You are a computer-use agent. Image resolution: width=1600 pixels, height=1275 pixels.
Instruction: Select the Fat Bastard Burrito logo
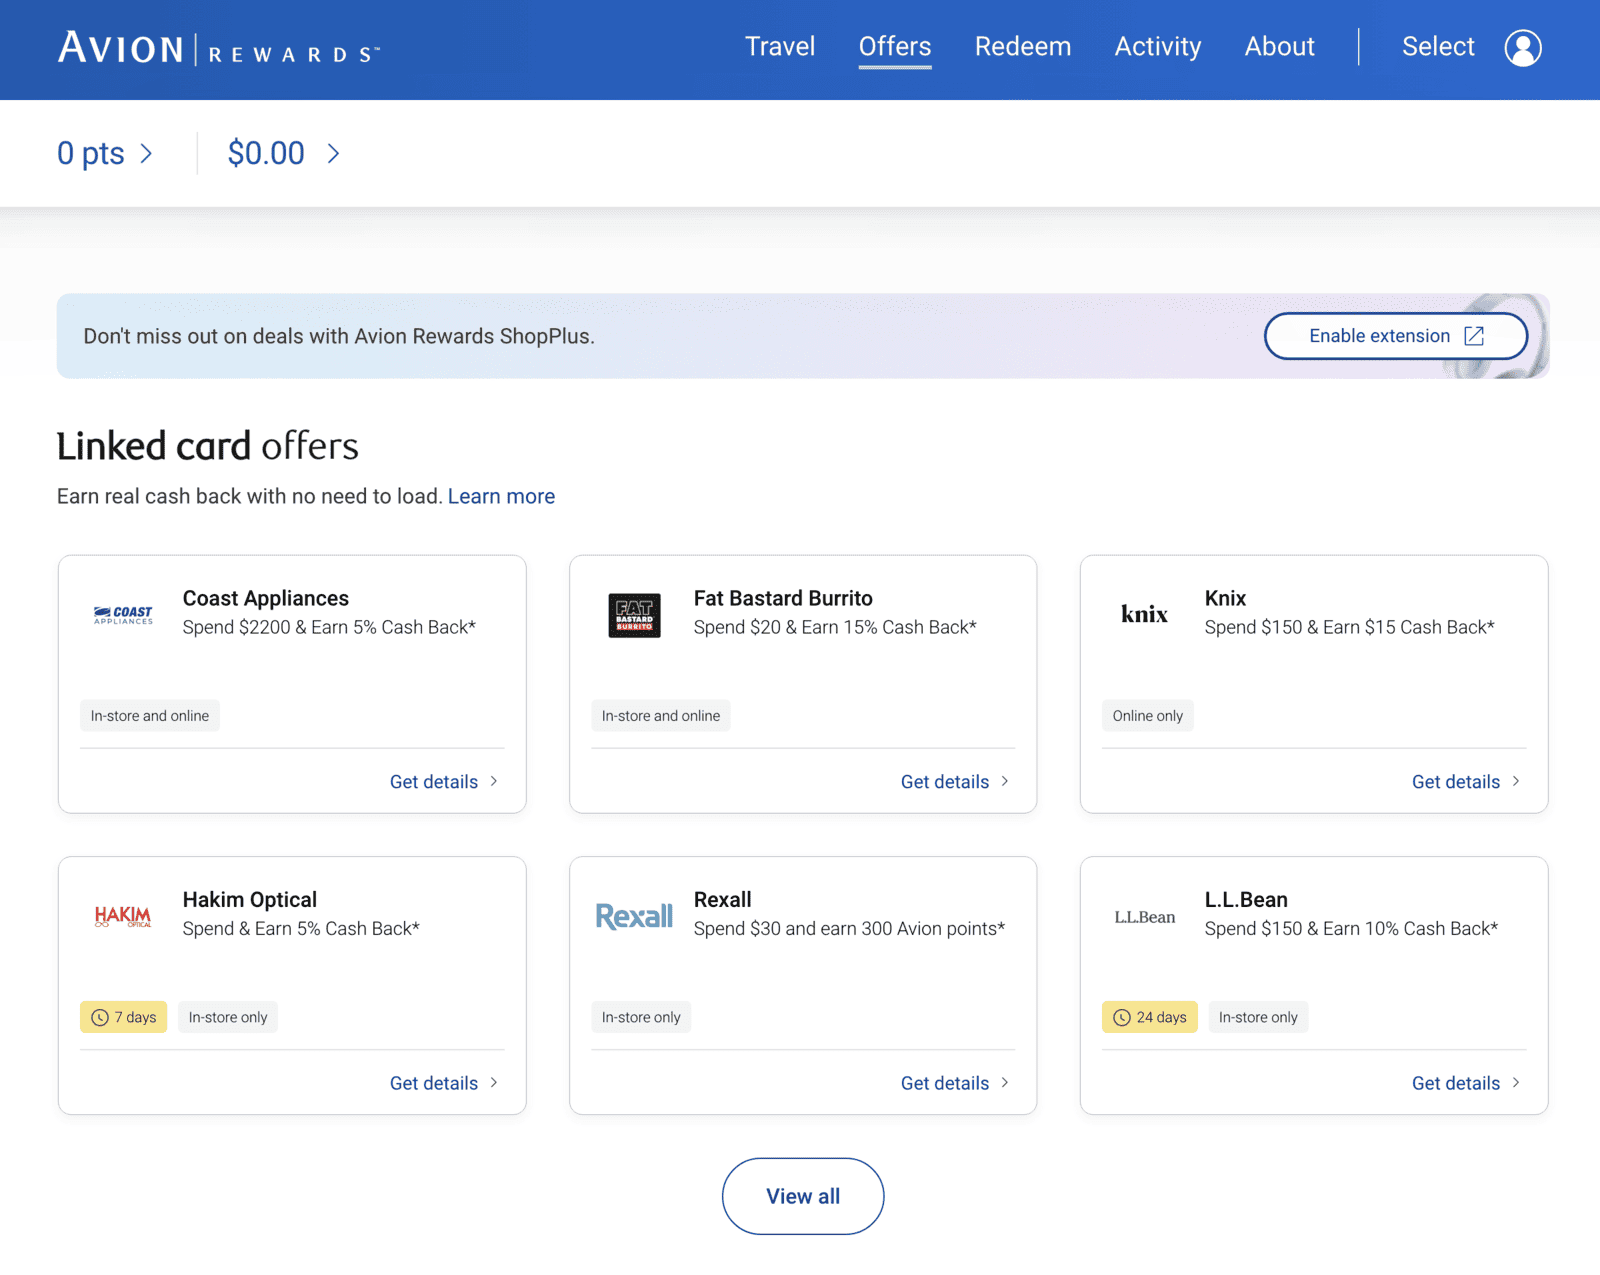point(634,616)
